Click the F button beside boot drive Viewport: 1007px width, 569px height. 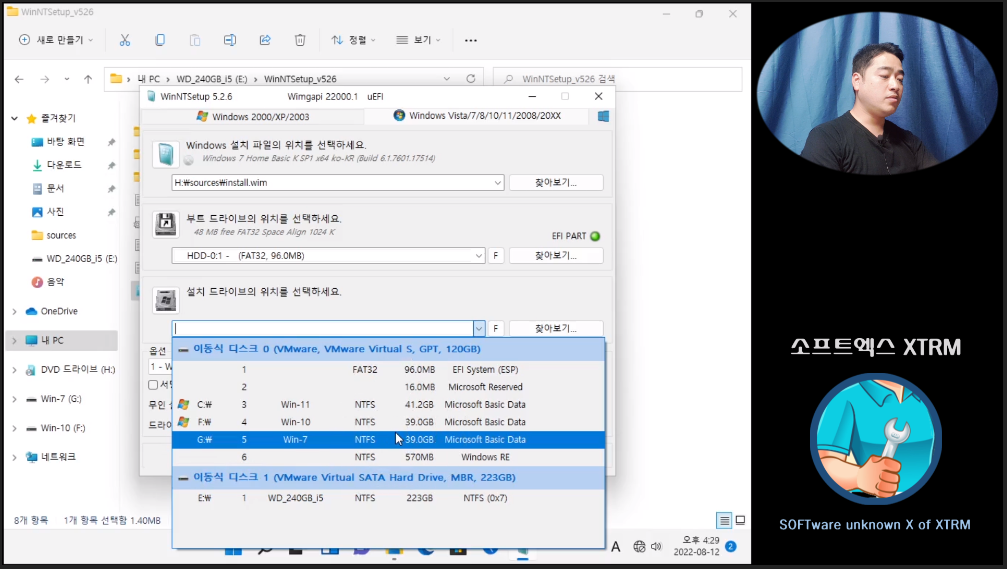(x=496, y=256)
